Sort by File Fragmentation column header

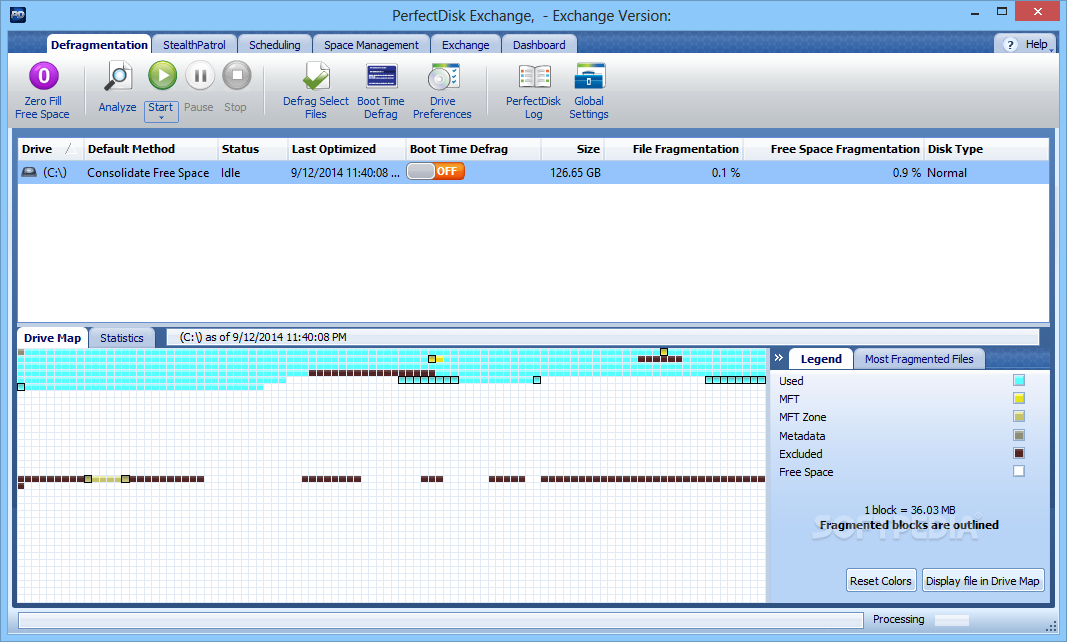[674, 149]
